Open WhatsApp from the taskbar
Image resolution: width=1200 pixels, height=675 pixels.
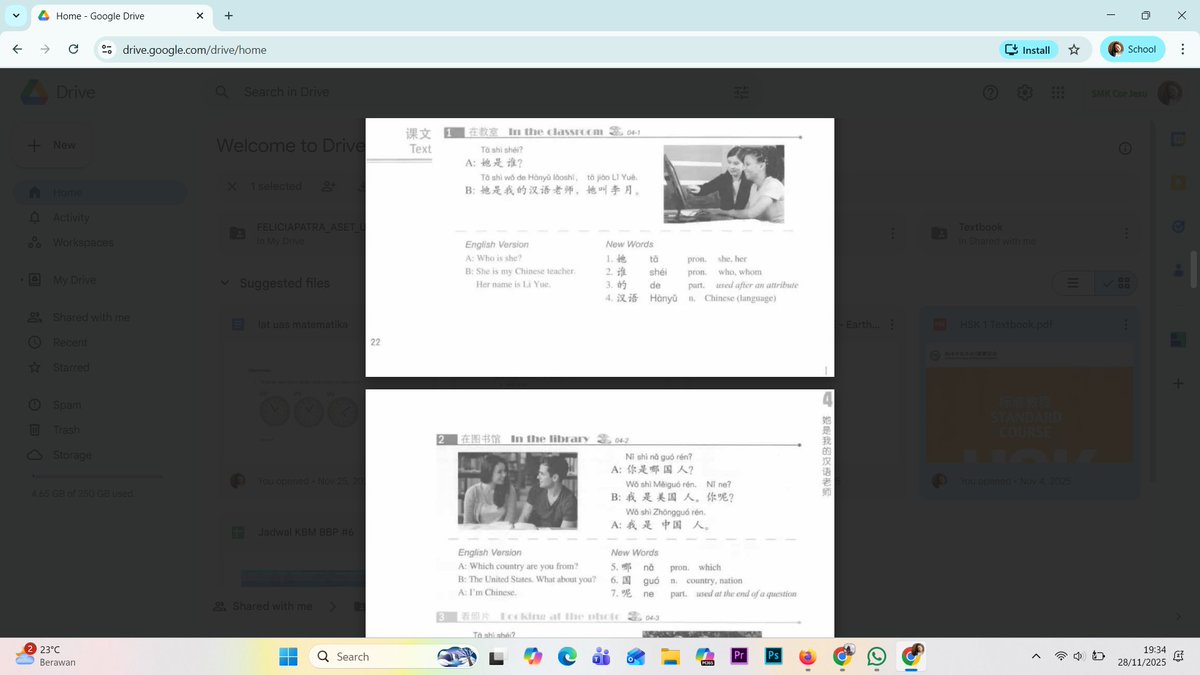(877, 656)
